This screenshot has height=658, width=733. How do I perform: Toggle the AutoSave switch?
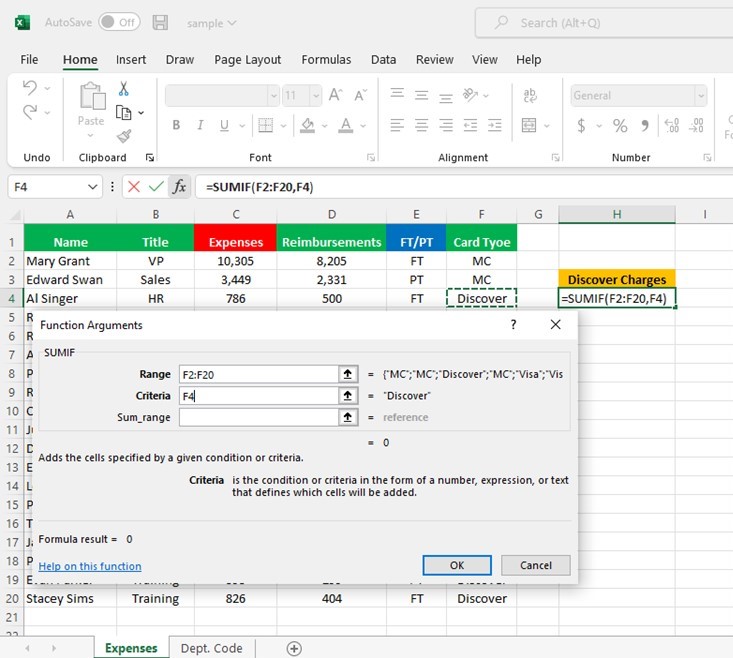pyautogui.click(x=119, y=22)
